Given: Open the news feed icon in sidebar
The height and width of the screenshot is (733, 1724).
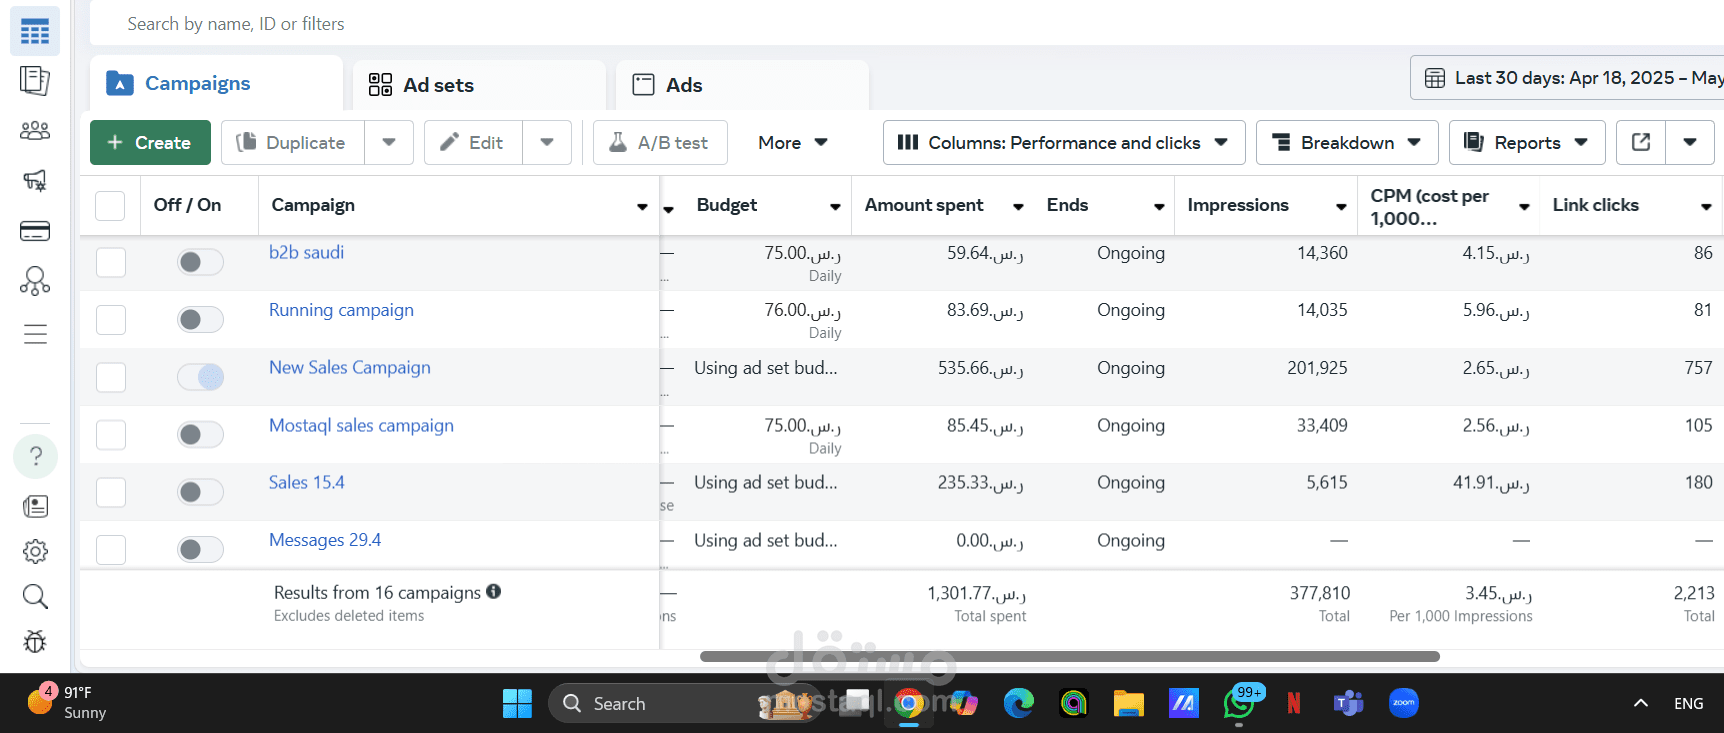Looking at the screenshot, I should click(35, 507).
